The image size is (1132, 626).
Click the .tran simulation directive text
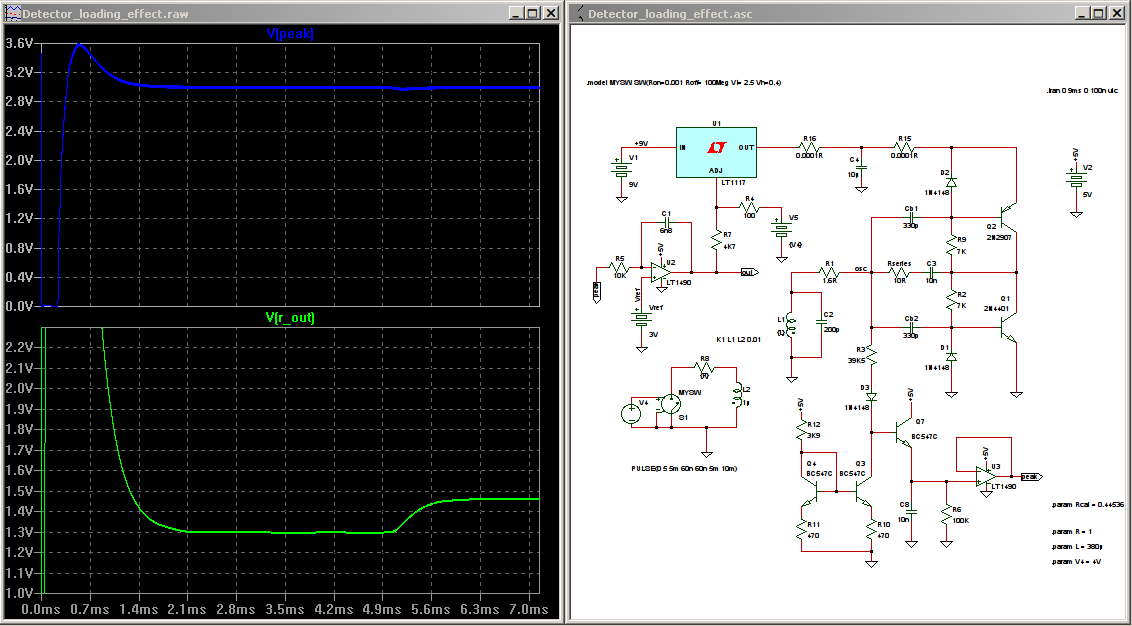[1075, 90]
